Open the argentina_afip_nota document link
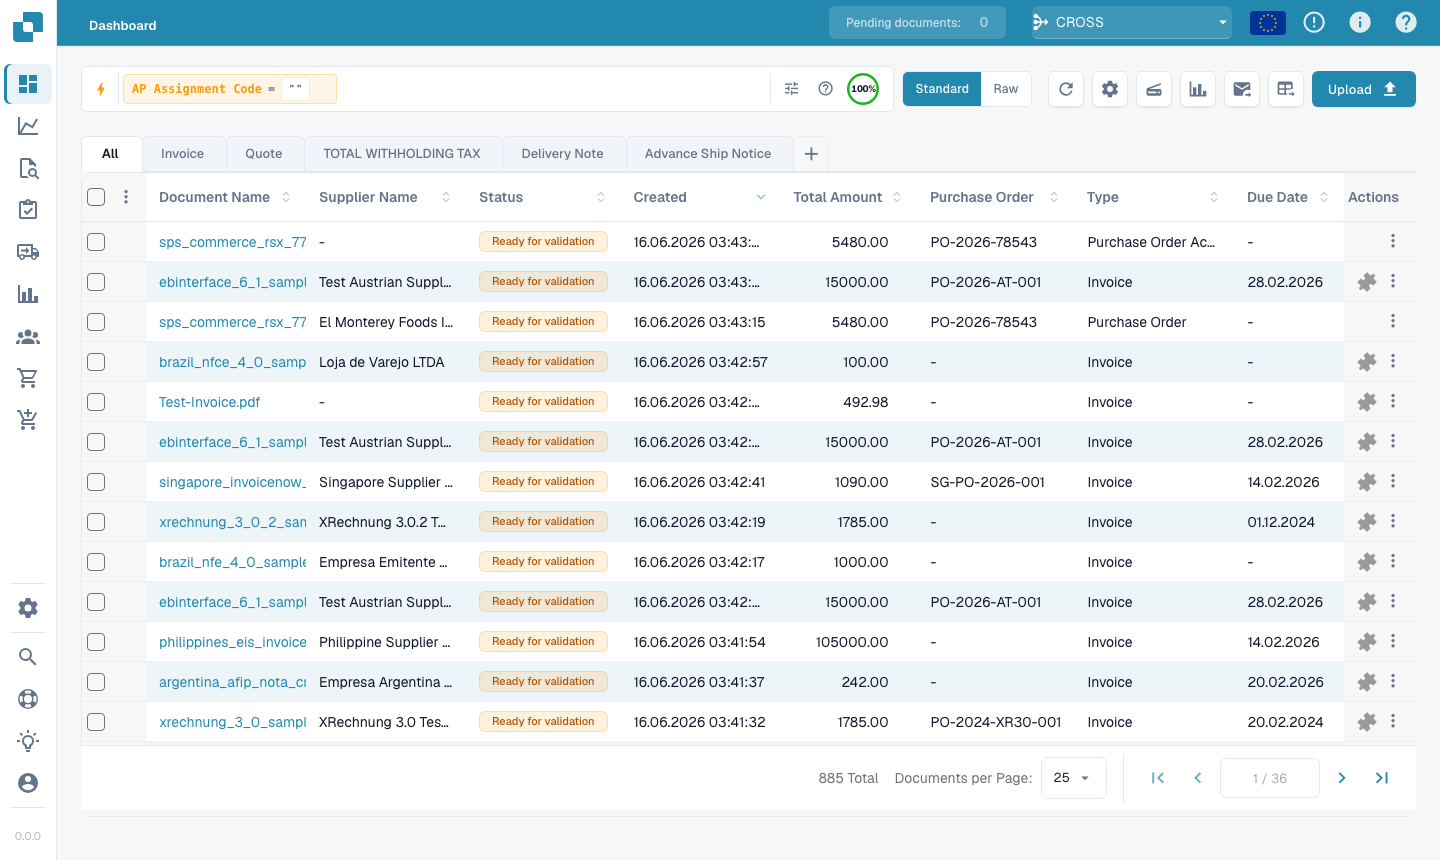 [233, 682]
